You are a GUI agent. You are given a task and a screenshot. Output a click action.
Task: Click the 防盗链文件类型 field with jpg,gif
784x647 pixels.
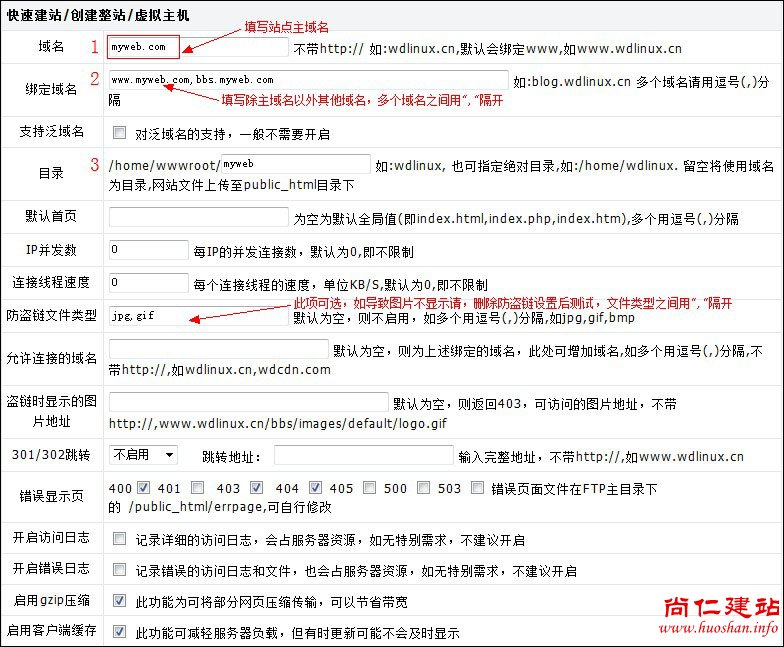[x=198, y=316]
